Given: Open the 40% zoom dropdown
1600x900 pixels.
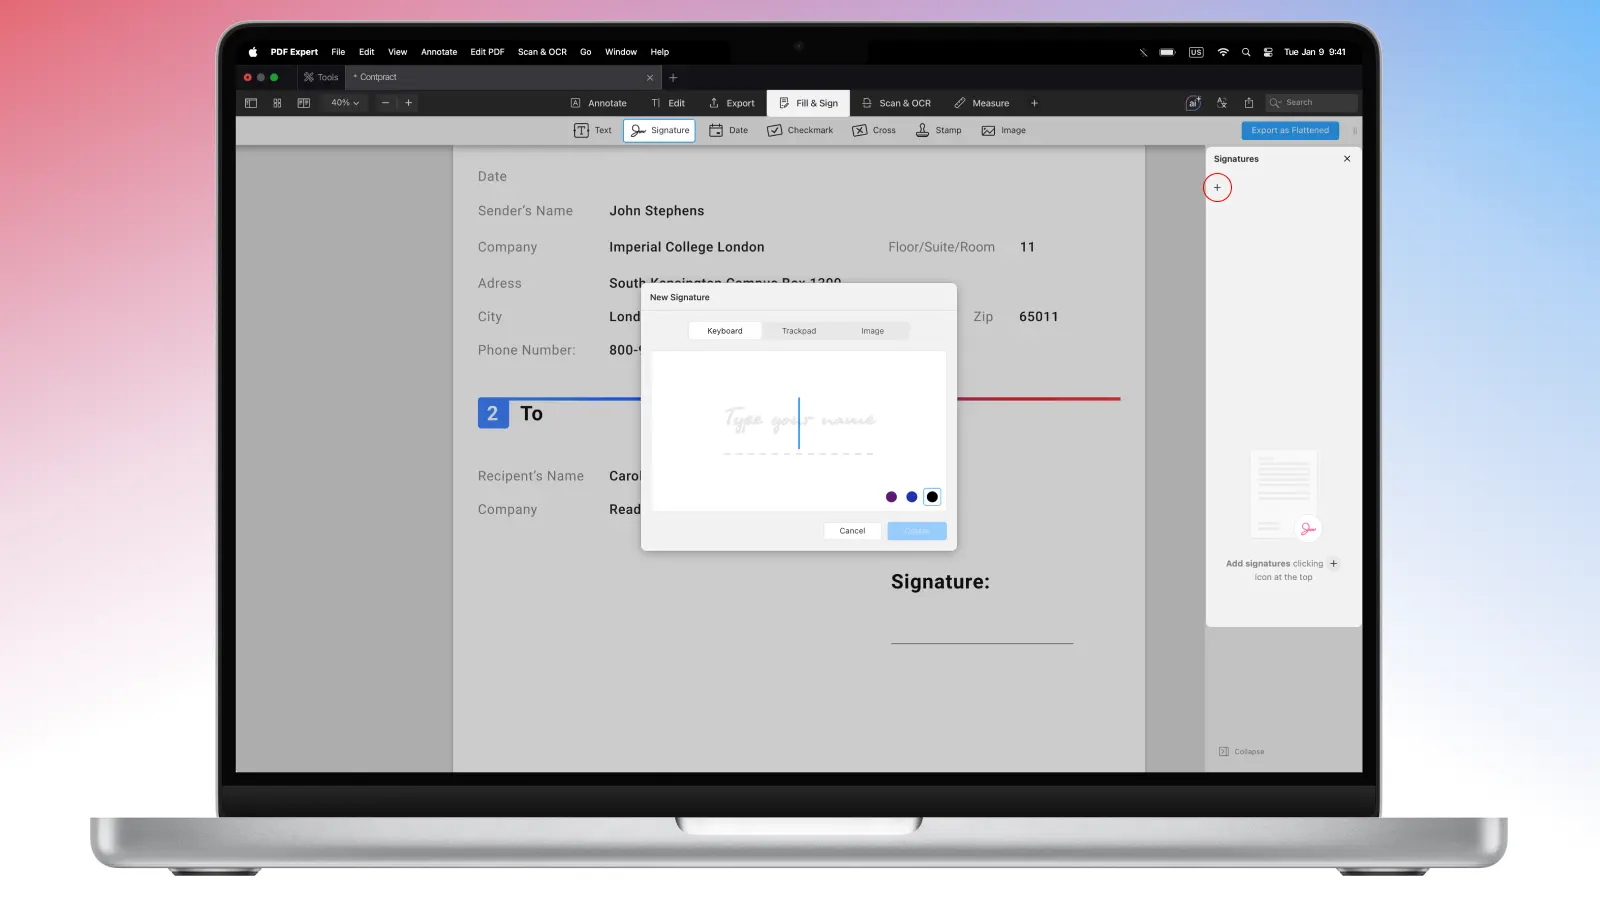Looking at the screenshot, I should pyautogui.click(x=345, y=103).
